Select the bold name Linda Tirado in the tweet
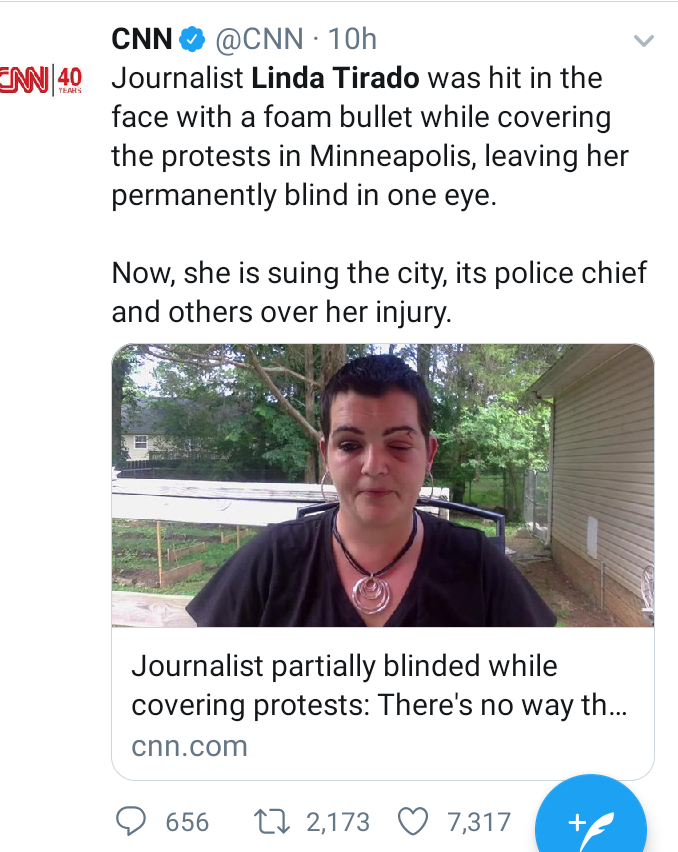Screen dimensions: 678x852 point(335,78)
